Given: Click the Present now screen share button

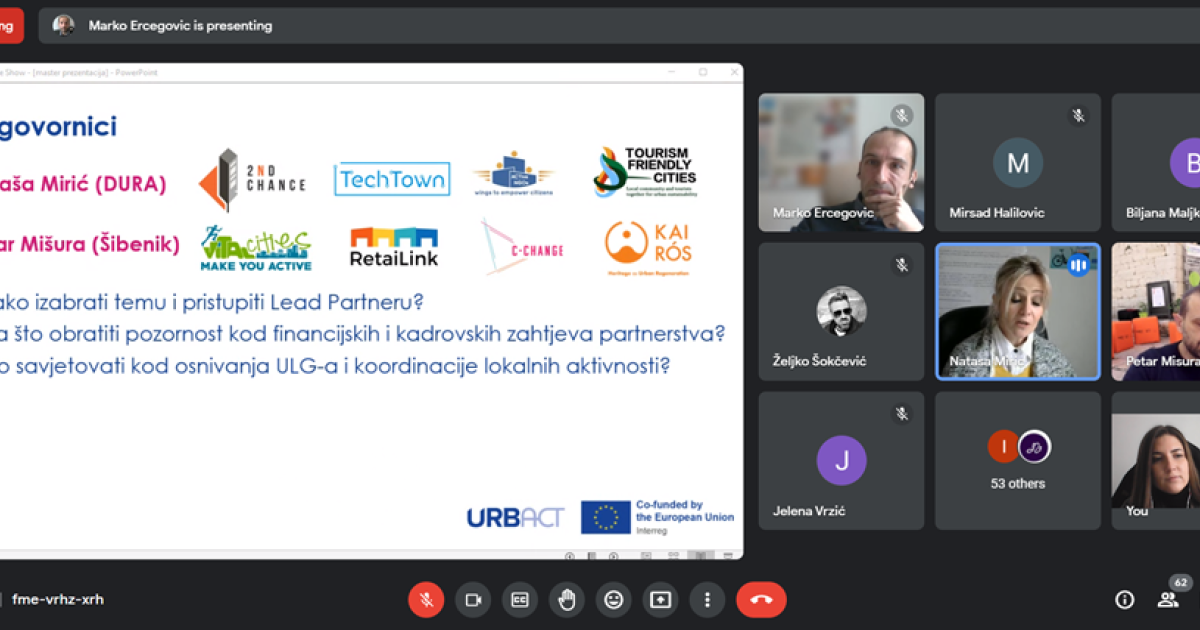Looking at the screenshot, I should point(660,599).
